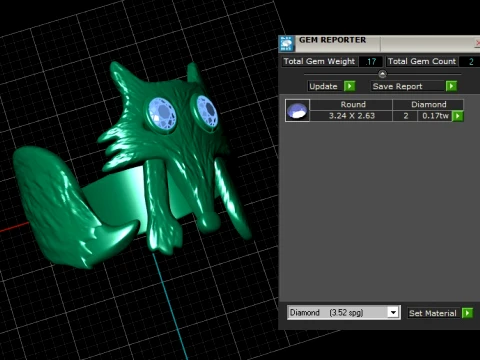480x360 pixels.
Task: Close the Gem Reporter panel
Action: [x=477, y=44]
